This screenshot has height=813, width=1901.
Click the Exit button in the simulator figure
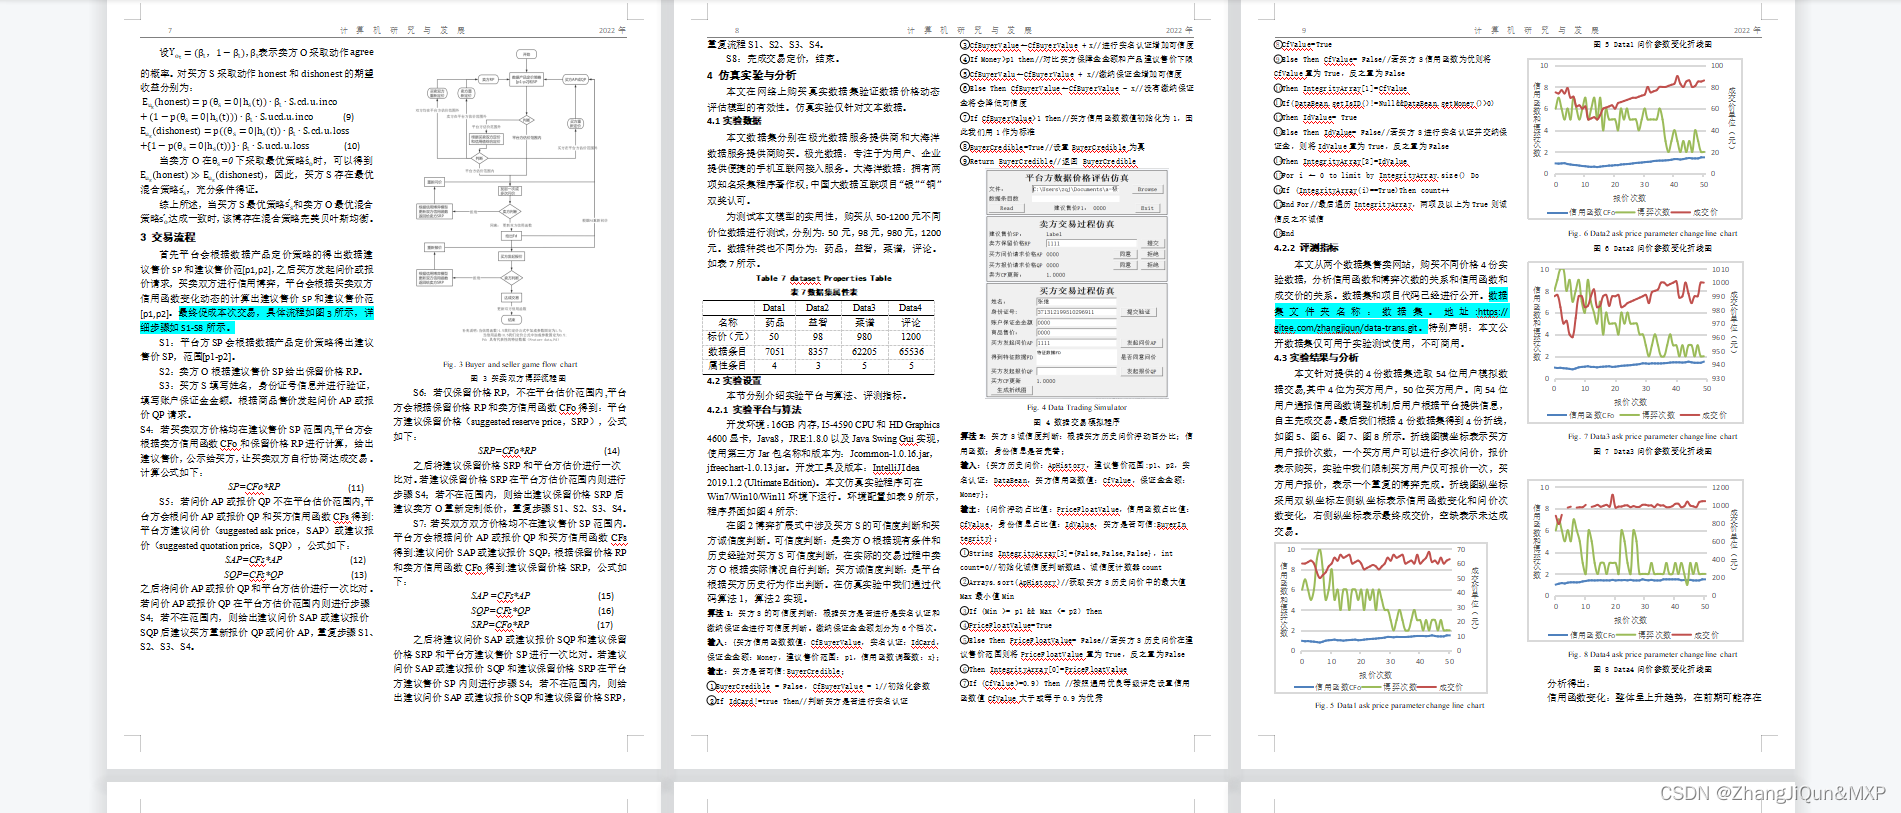coord(1147,208)
